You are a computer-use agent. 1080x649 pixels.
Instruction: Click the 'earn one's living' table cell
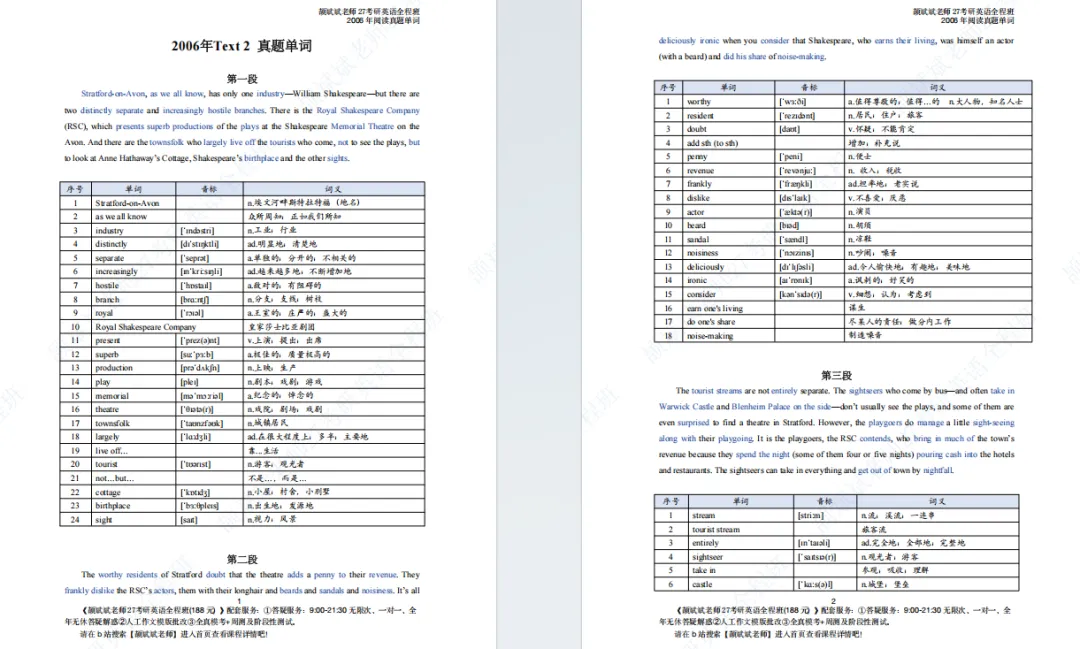click(x=729, y=308)
